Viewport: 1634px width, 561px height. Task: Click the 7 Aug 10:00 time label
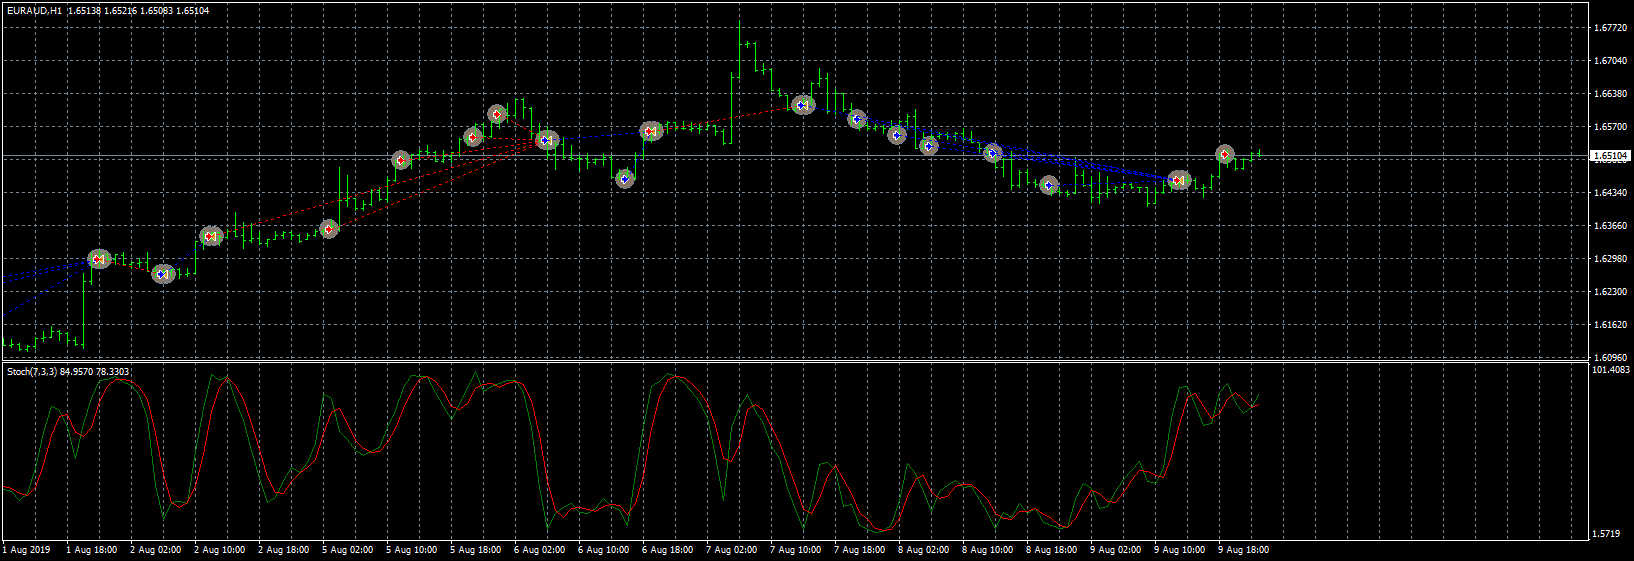pos(796,550)
